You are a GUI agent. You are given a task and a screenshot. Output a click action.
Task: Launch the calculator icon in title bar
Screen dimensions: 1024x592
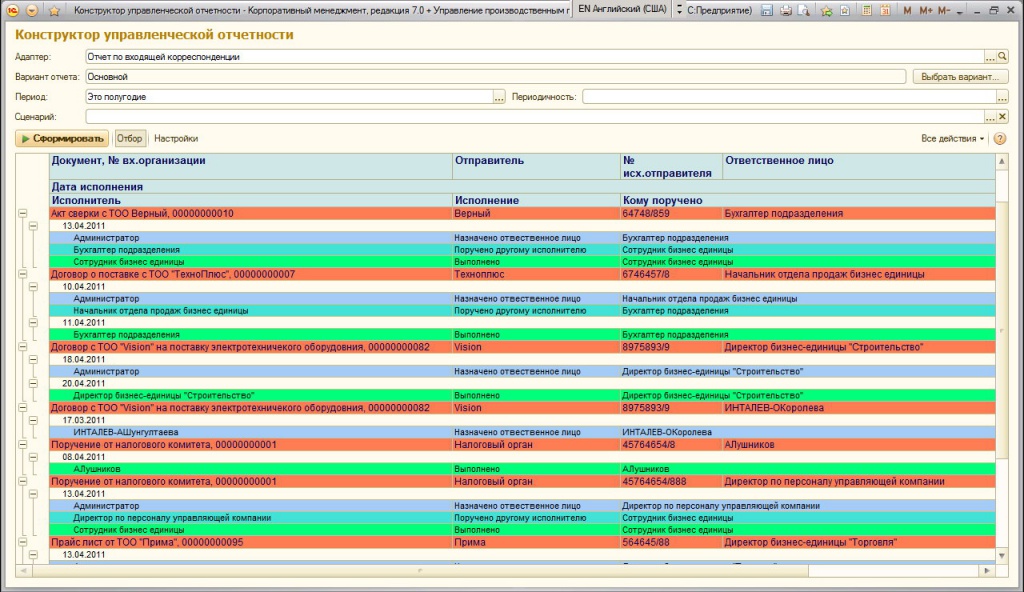pos(867,10)
